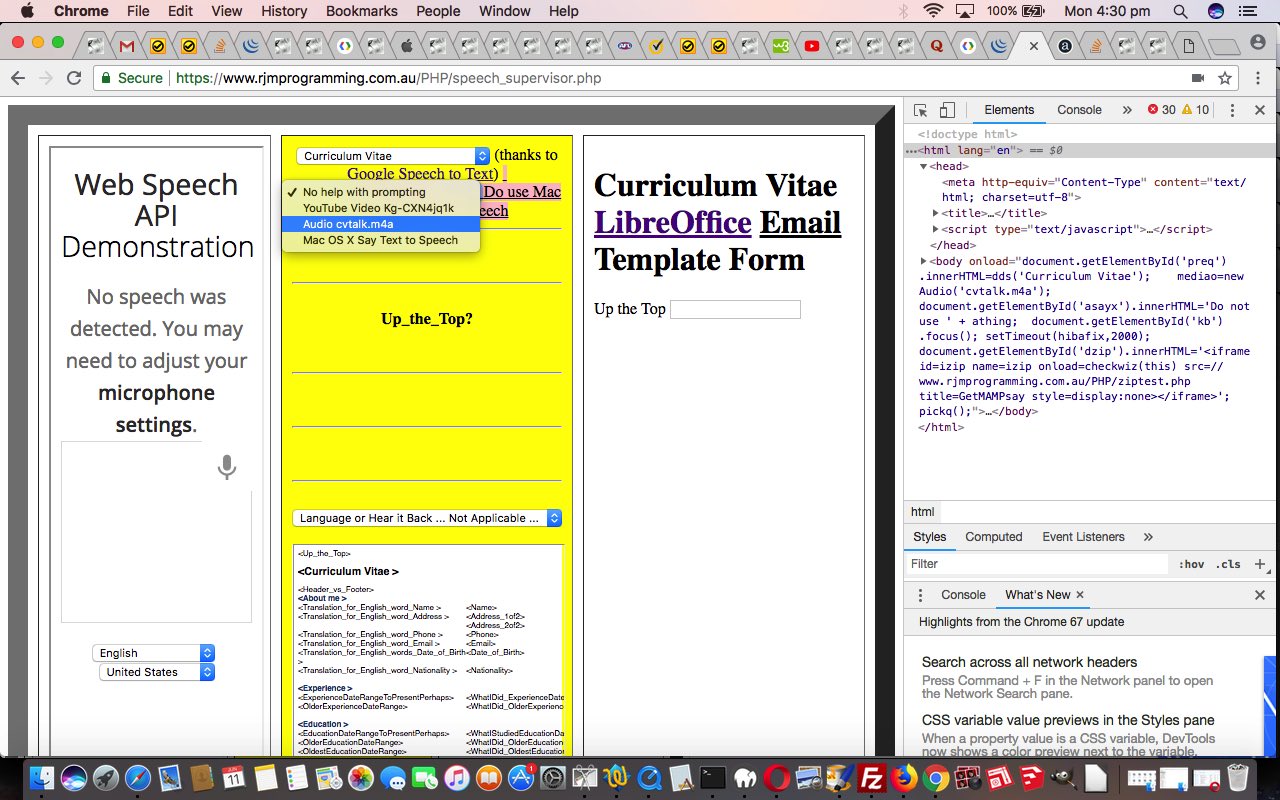
Task: Open Finder from the Dock
Action: tap(43, 777)
